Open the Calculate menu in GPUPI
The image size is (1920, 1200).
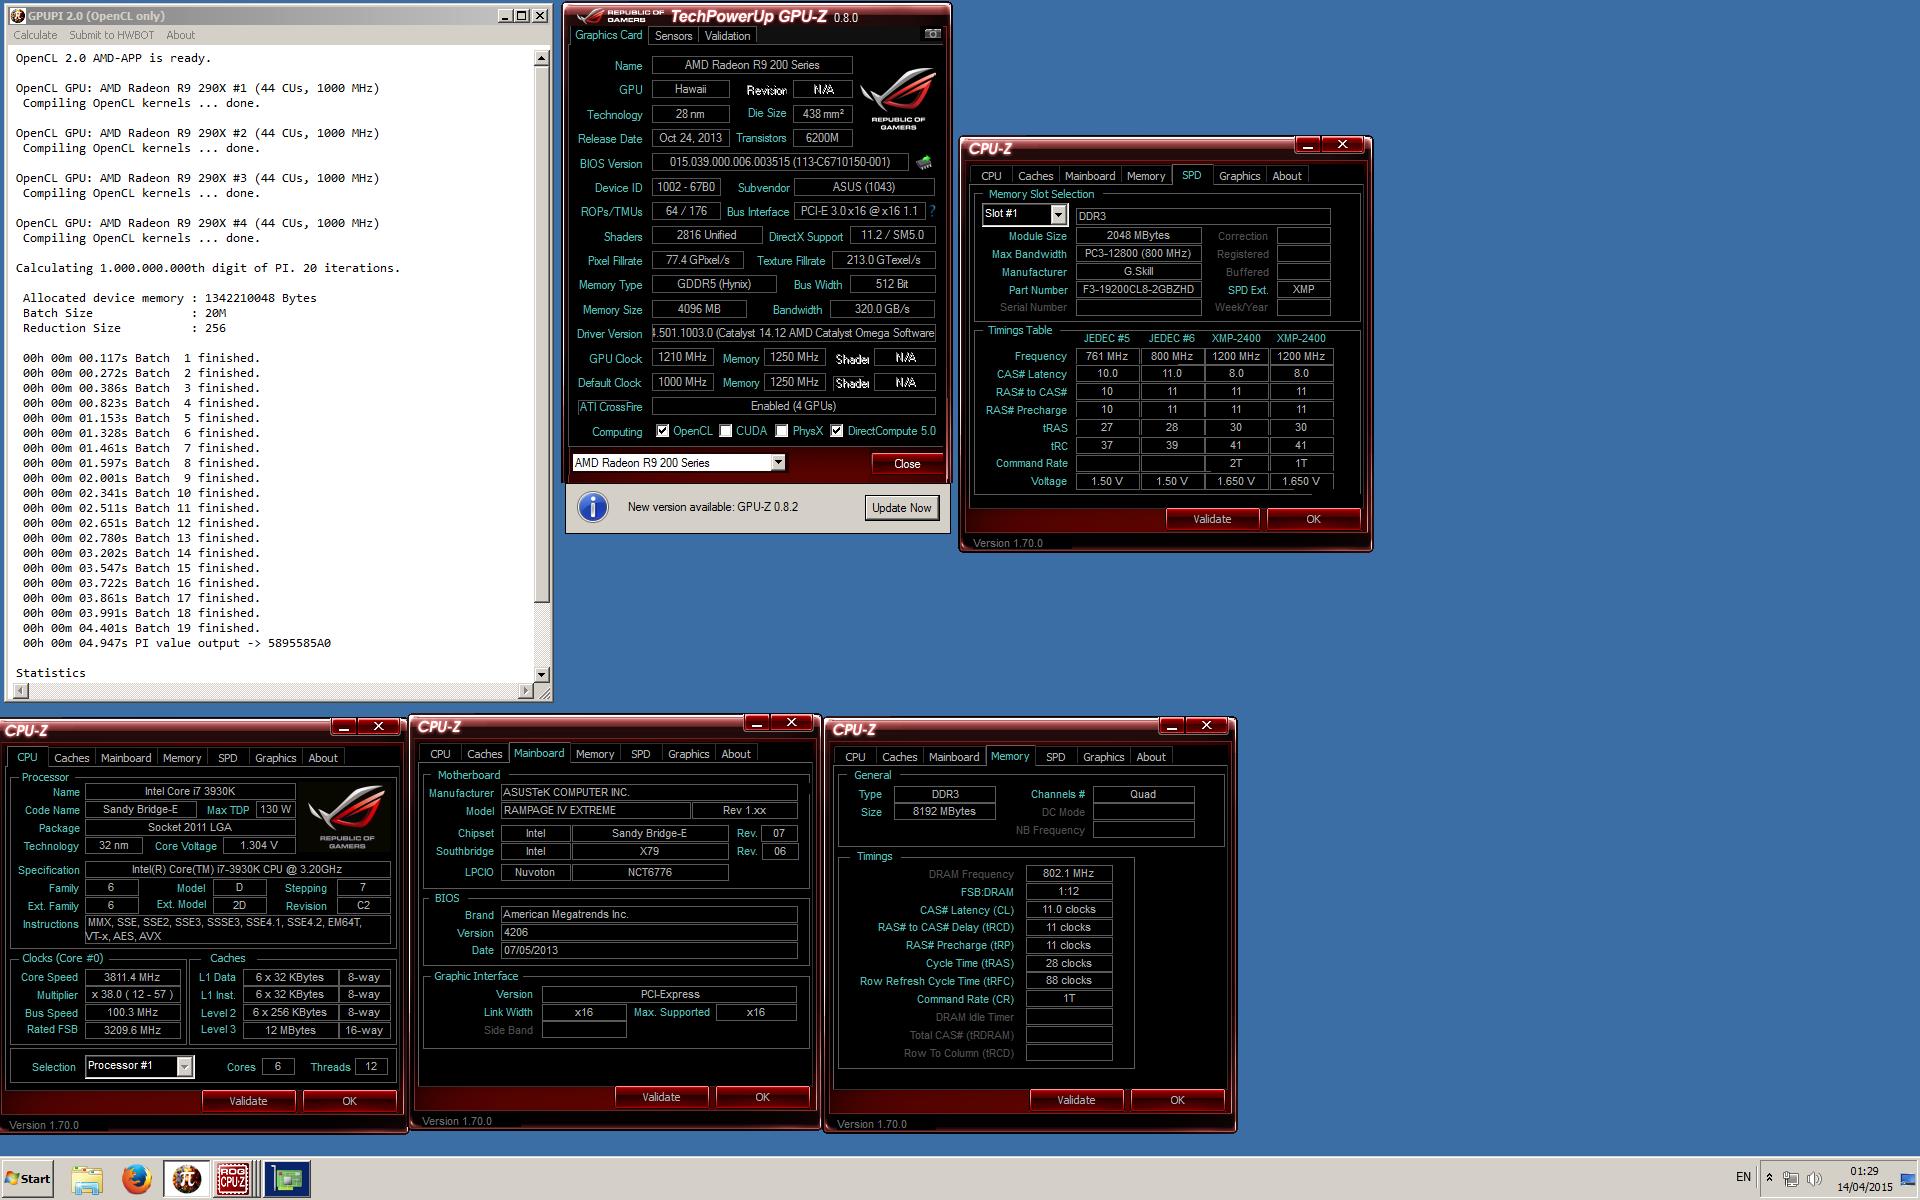coord(35,35)
